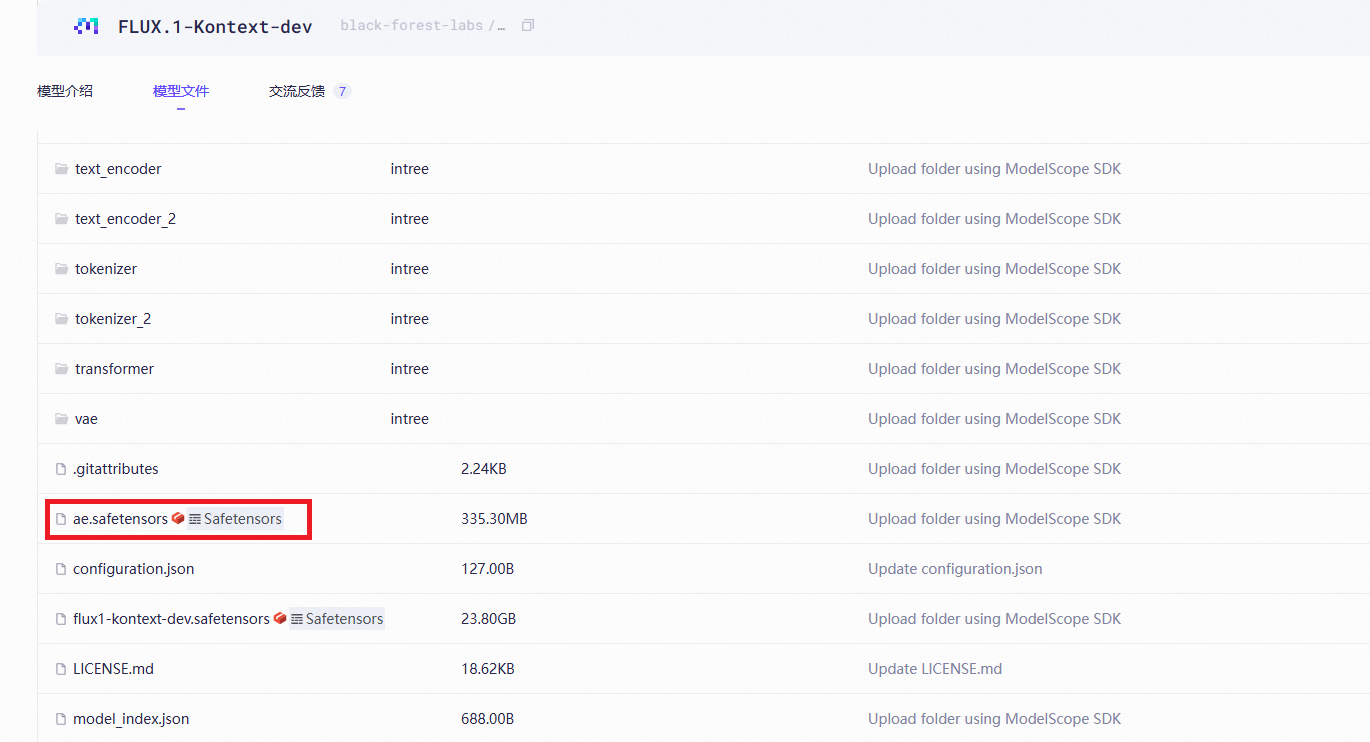Click 'intree' in the tokenizer_2 row
The image size is (1370, 742).
410,319
